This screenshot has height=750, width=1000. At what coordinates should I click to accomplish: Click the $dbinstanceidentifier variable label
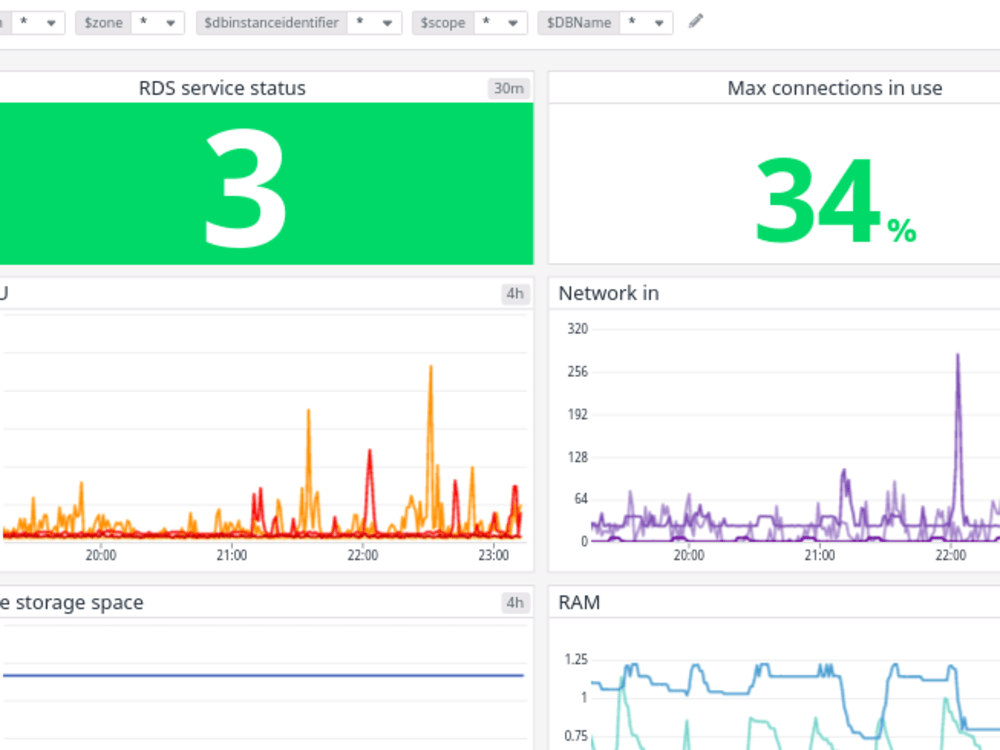coord(272,23)
